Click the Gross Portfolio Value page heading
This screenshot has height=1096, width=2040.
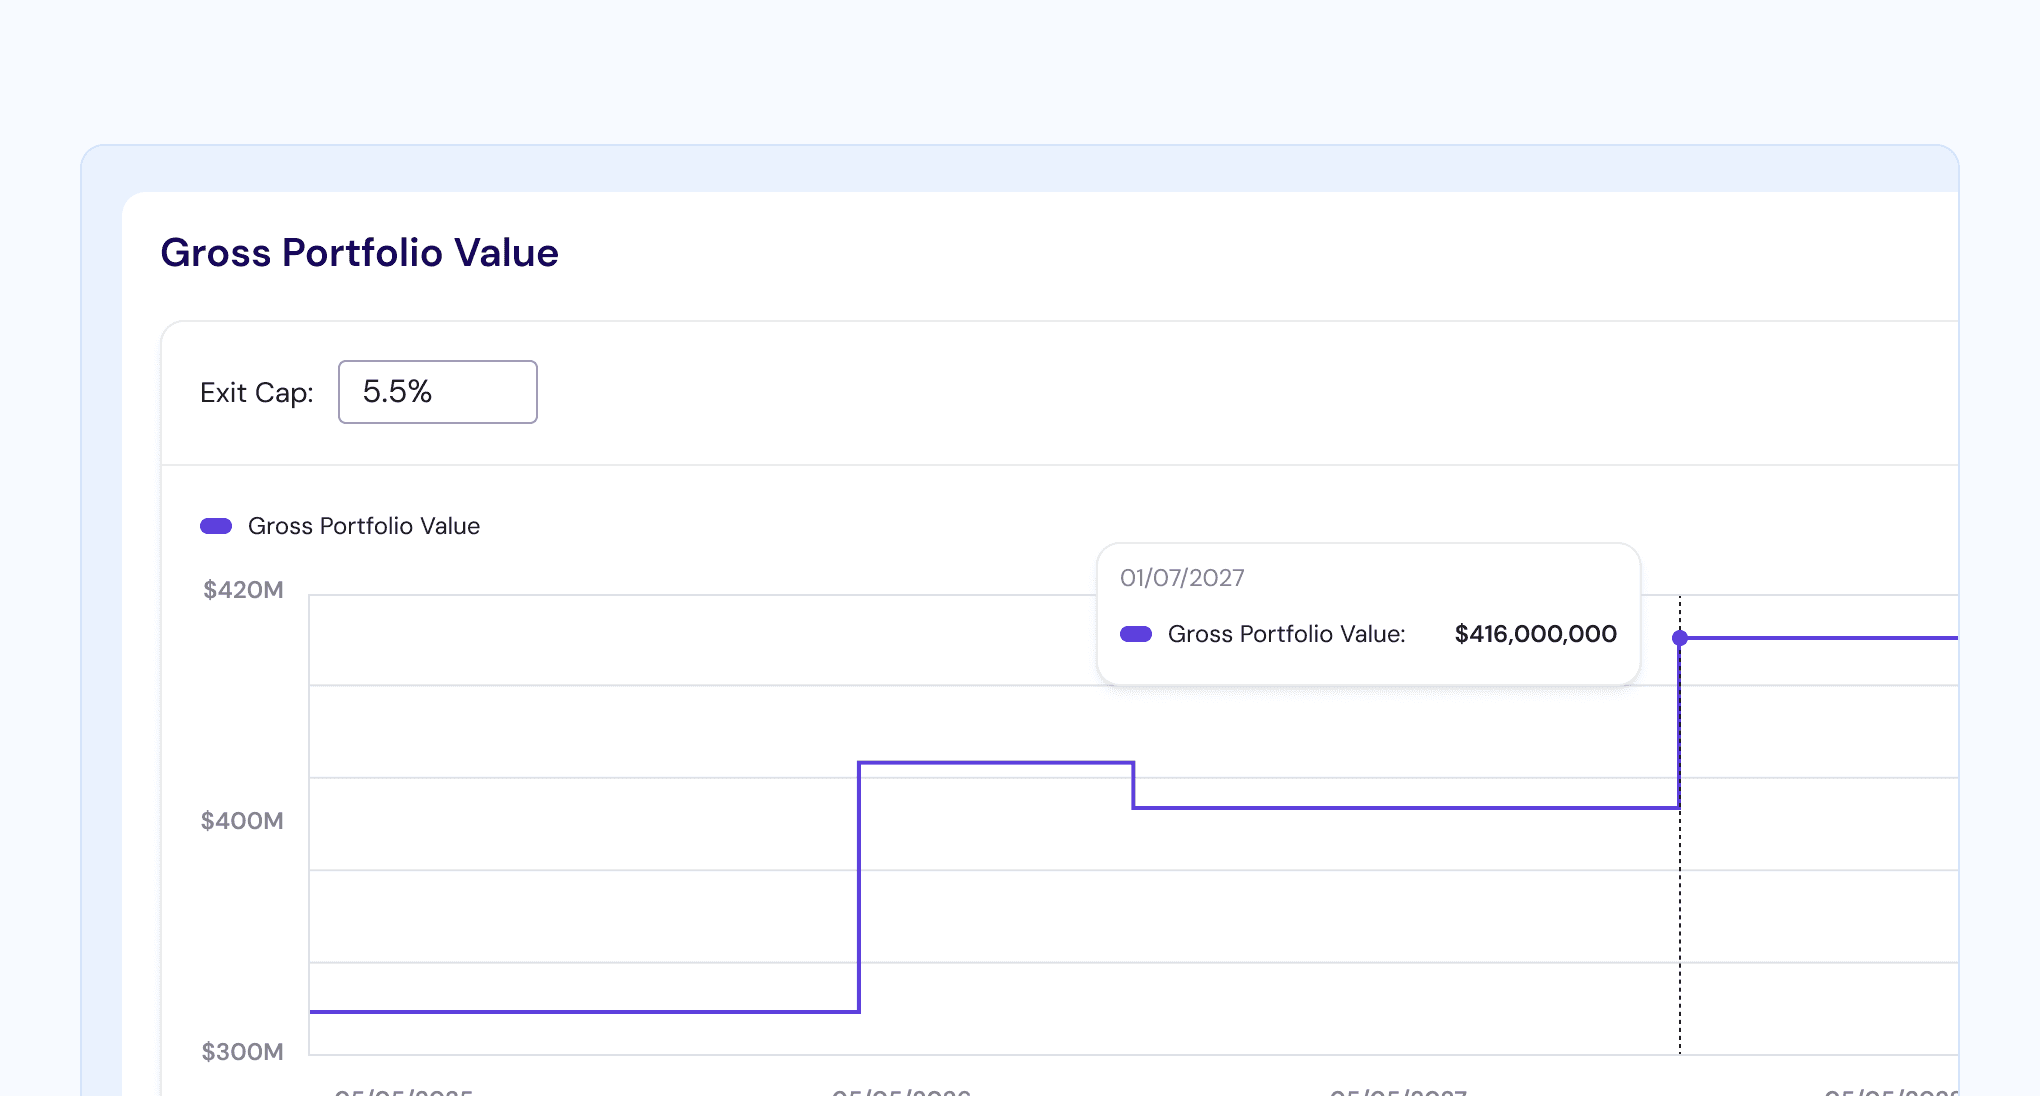(x=359, y=253)
